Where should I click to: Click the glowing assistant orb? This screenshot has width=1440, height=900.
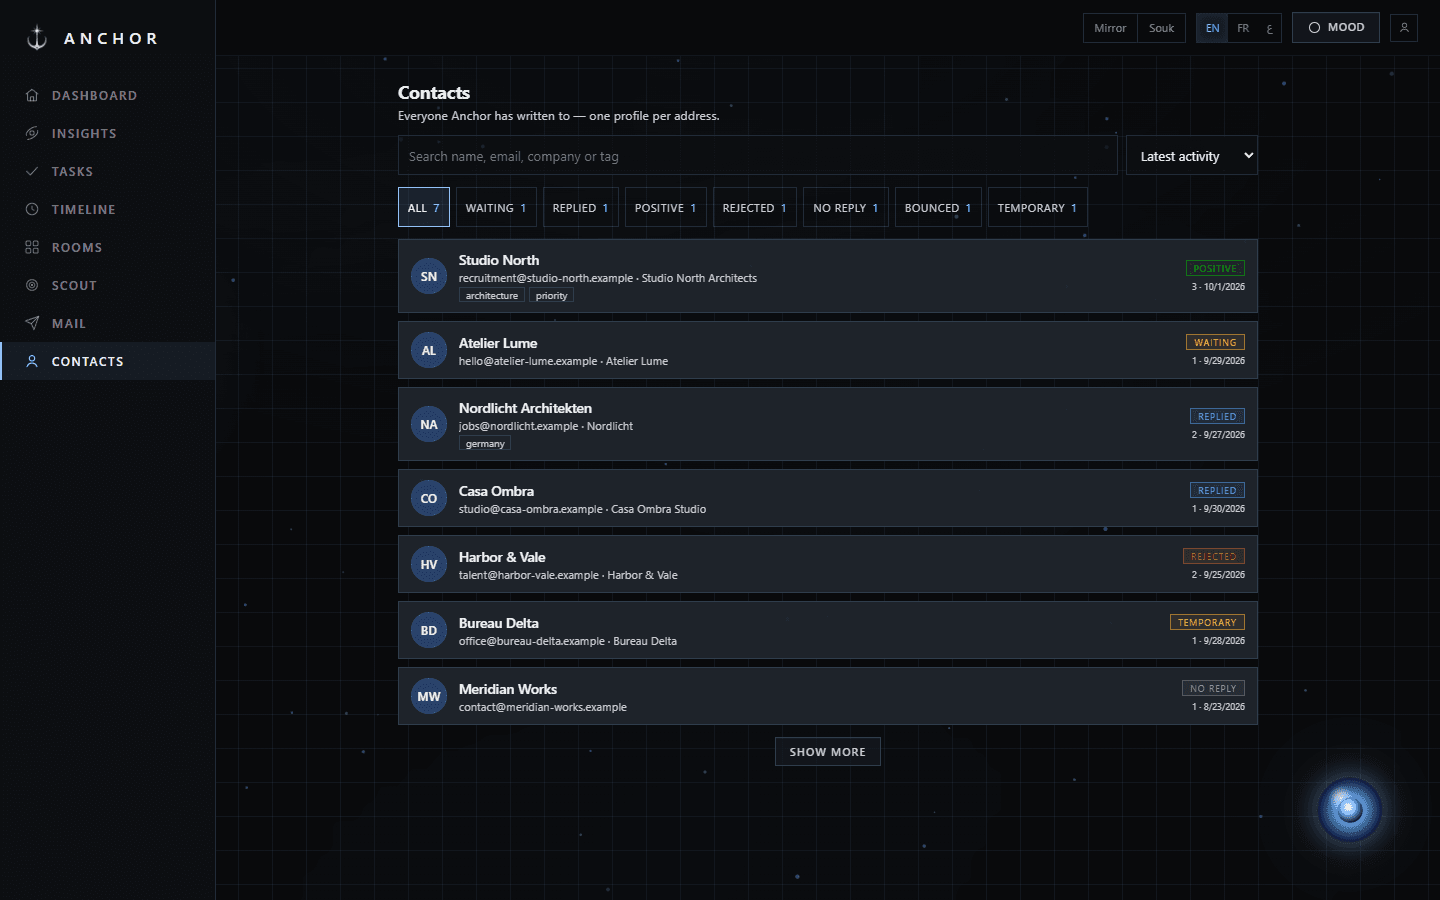tap(1349, 809)
